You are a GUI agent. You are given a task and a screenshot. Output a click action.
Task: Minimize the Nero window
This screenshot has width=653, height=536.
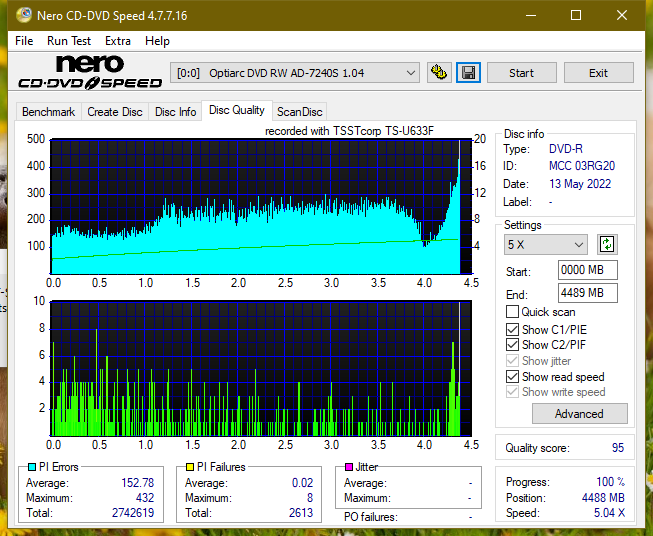coord(531,15)
